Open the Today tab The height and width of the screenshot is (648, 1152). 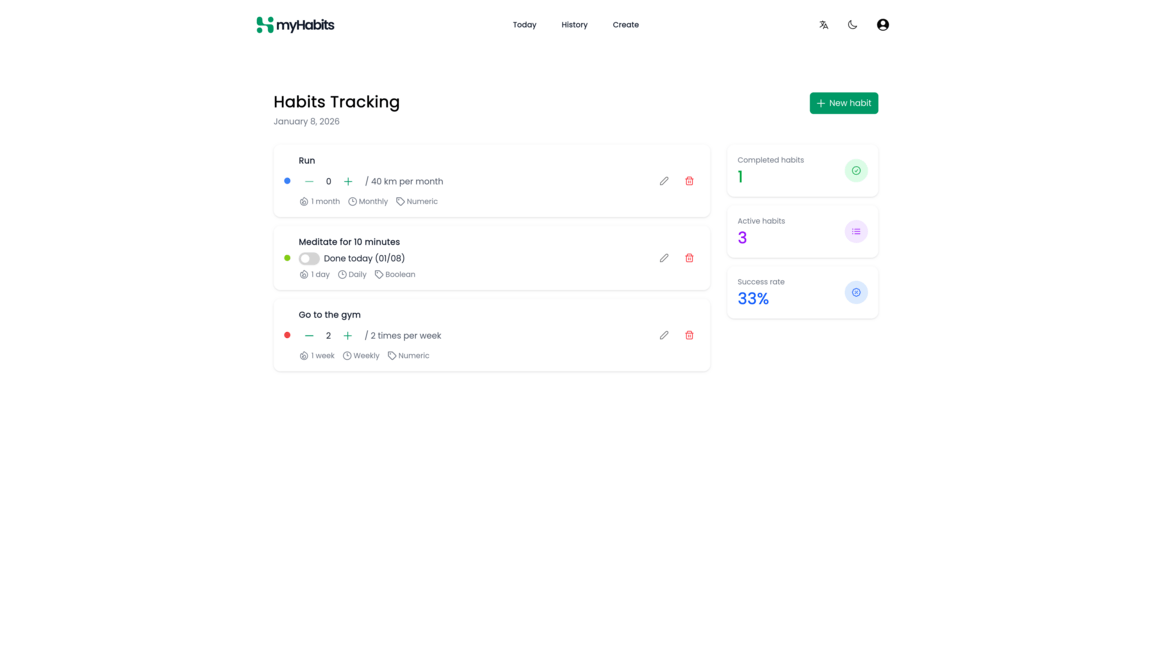point(524,25)
